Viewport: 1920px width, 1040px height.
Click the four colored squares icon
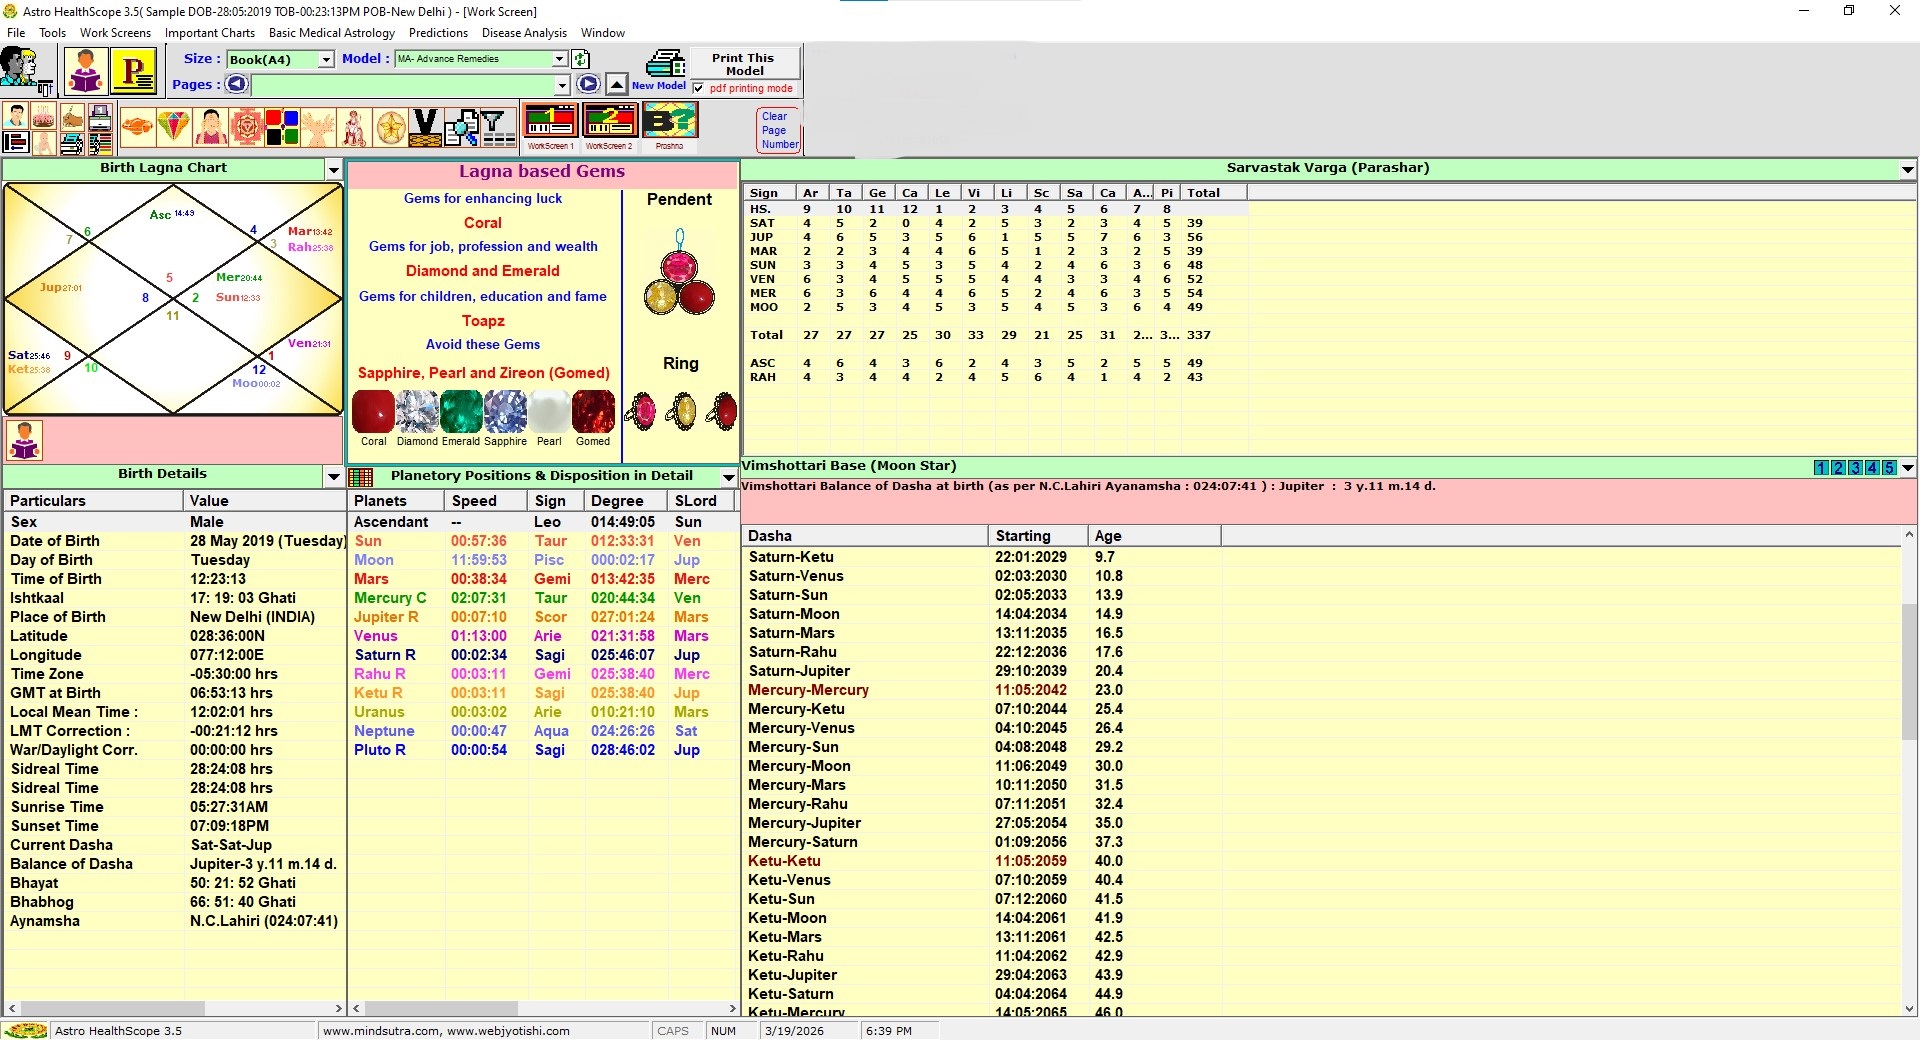pos(282,127)
